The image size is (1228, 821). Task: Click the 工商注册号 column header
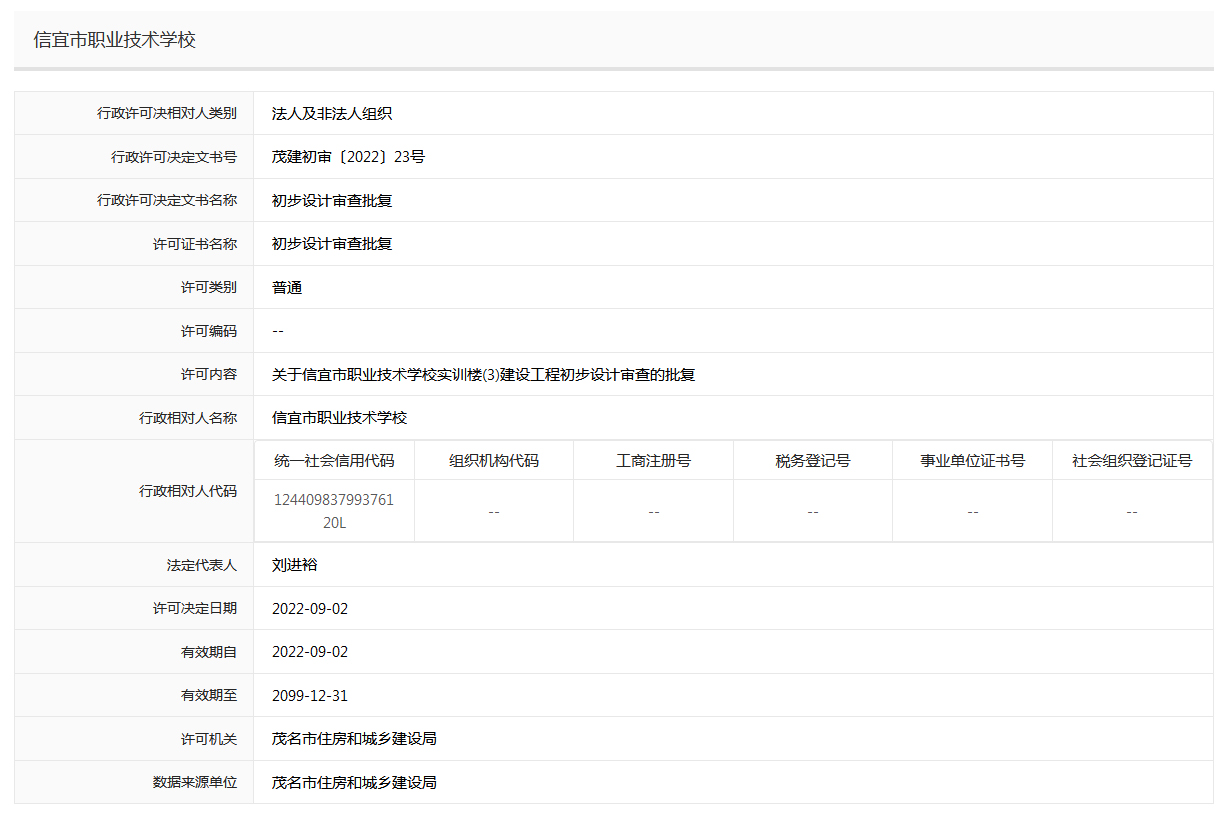pyautogui.click(x=653, y=461)
